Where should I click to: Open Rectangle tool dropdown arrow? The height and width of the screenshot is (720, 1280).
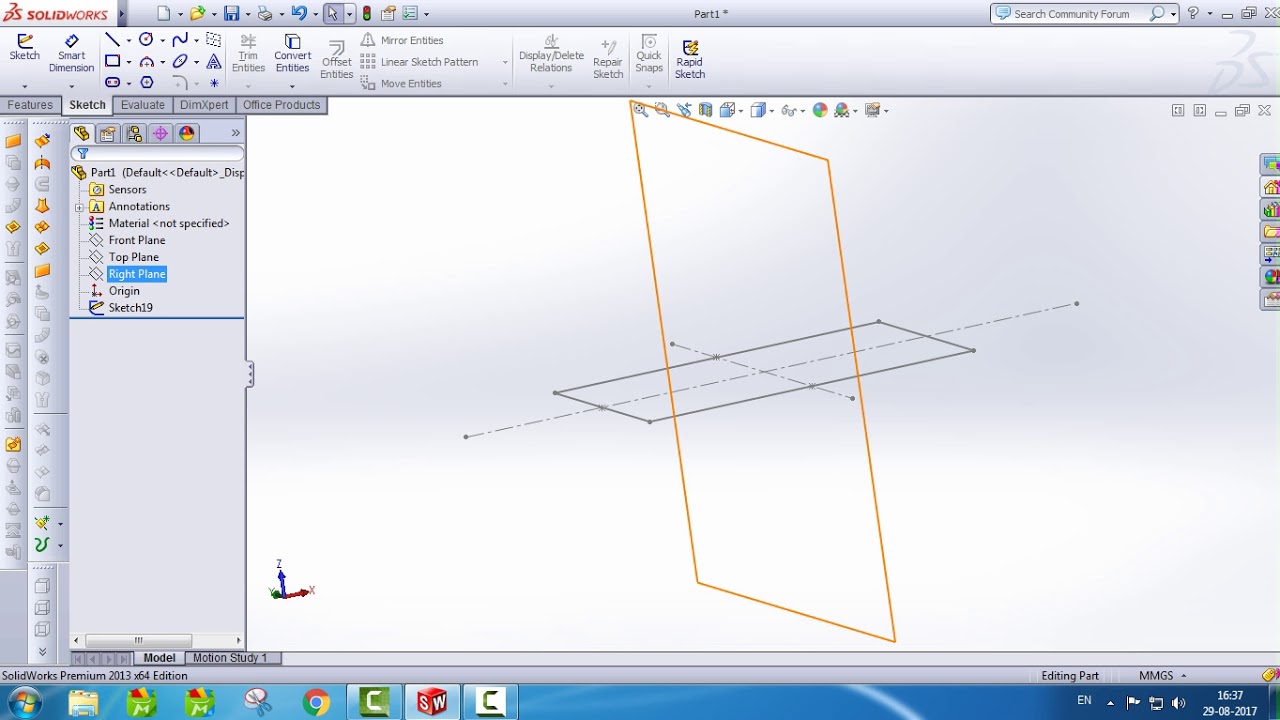(129, 63)
